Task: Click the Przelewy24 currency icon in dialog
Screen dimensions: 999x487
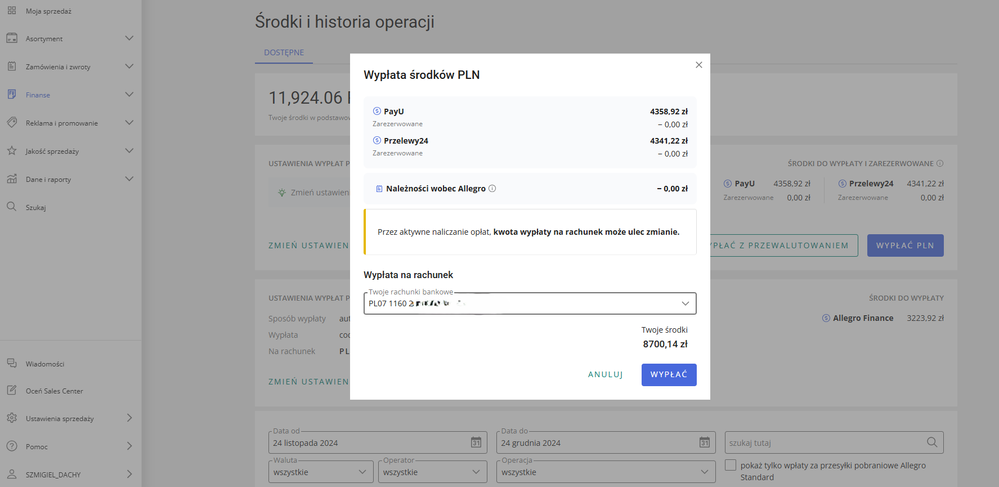Action: point(376,141)
